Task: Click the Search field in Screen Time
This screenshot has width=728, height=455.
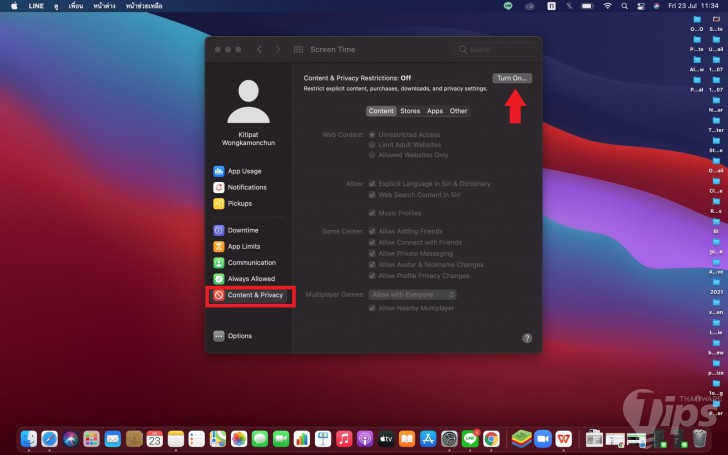Action: point(495,50)
